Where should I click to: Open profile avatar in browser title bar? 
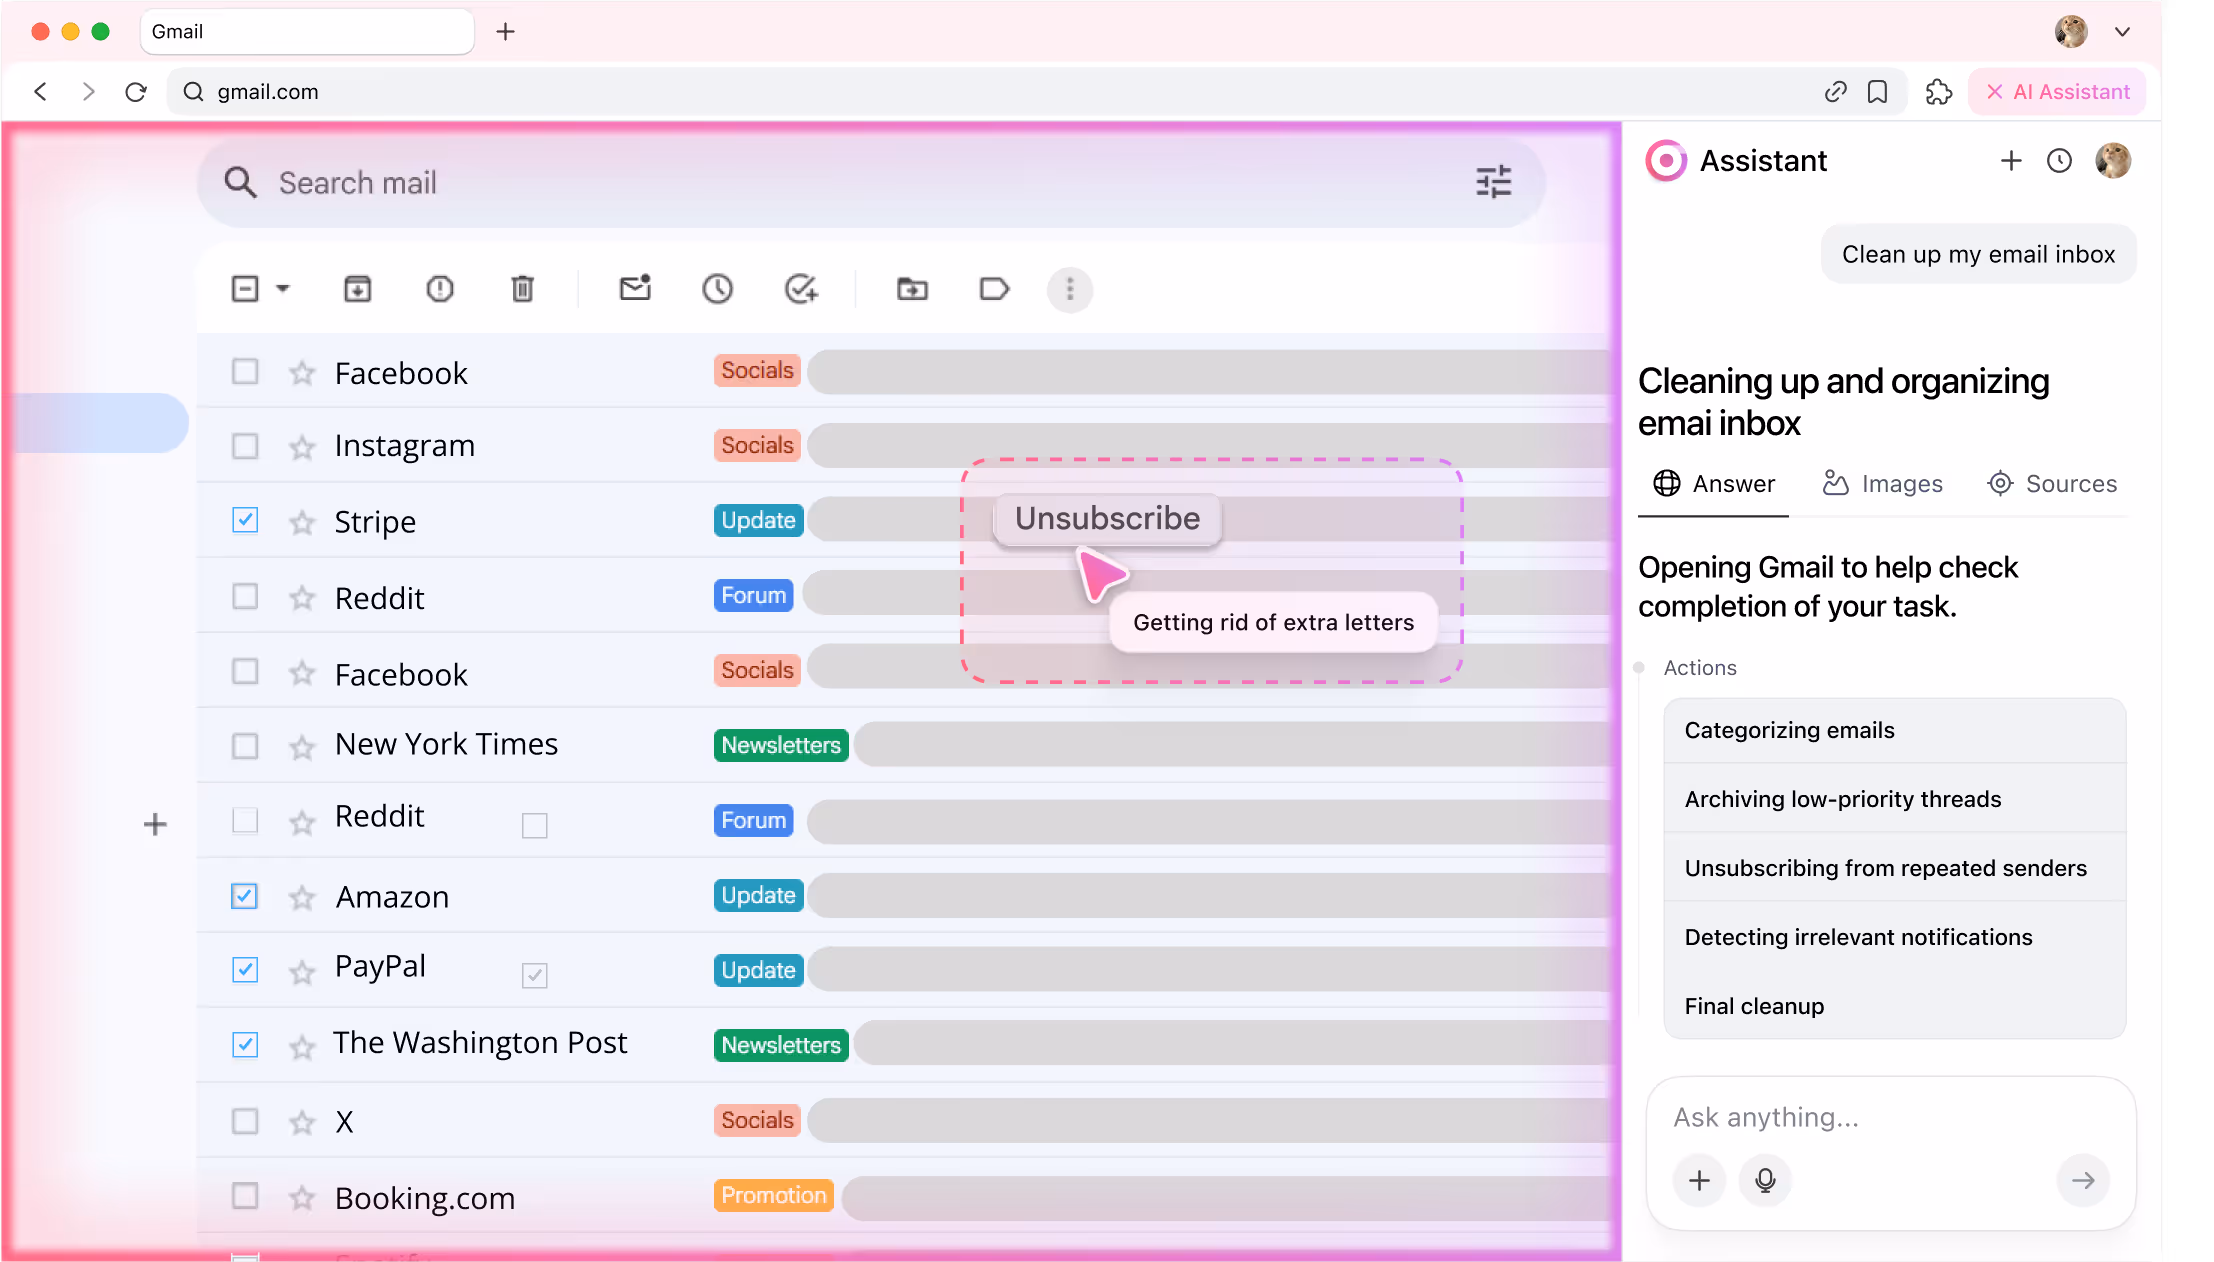(2071, 32)
